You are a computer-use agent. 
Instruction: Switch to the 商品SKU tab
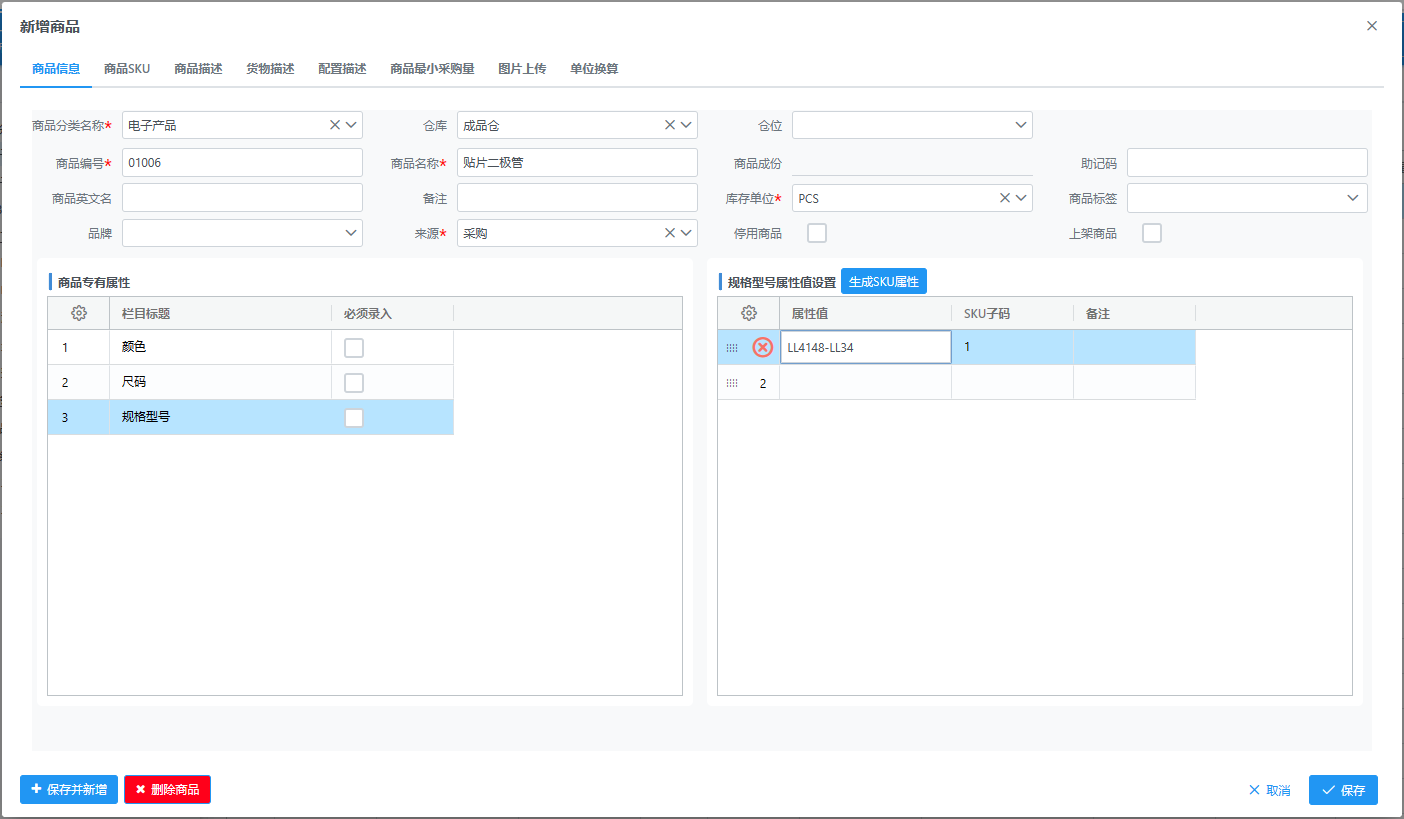(127, 69)
